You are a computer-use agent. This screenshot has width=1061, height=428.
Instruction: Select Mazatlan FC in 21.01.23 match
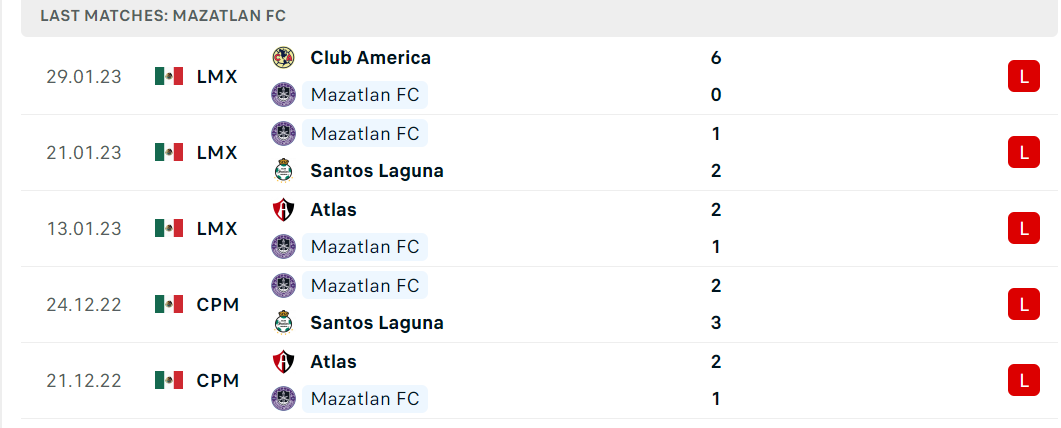(365, 133)
